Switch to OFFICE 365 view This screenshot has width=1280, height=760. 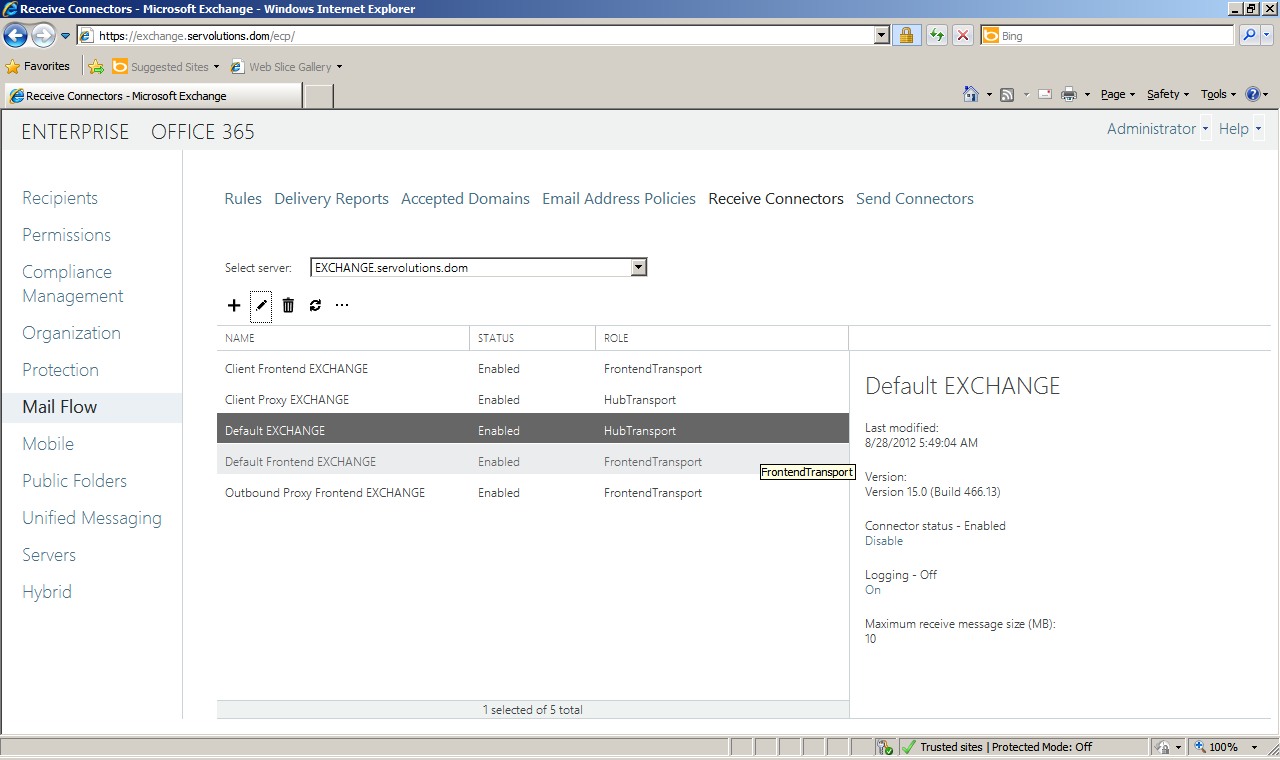click(x=203, y=132)
